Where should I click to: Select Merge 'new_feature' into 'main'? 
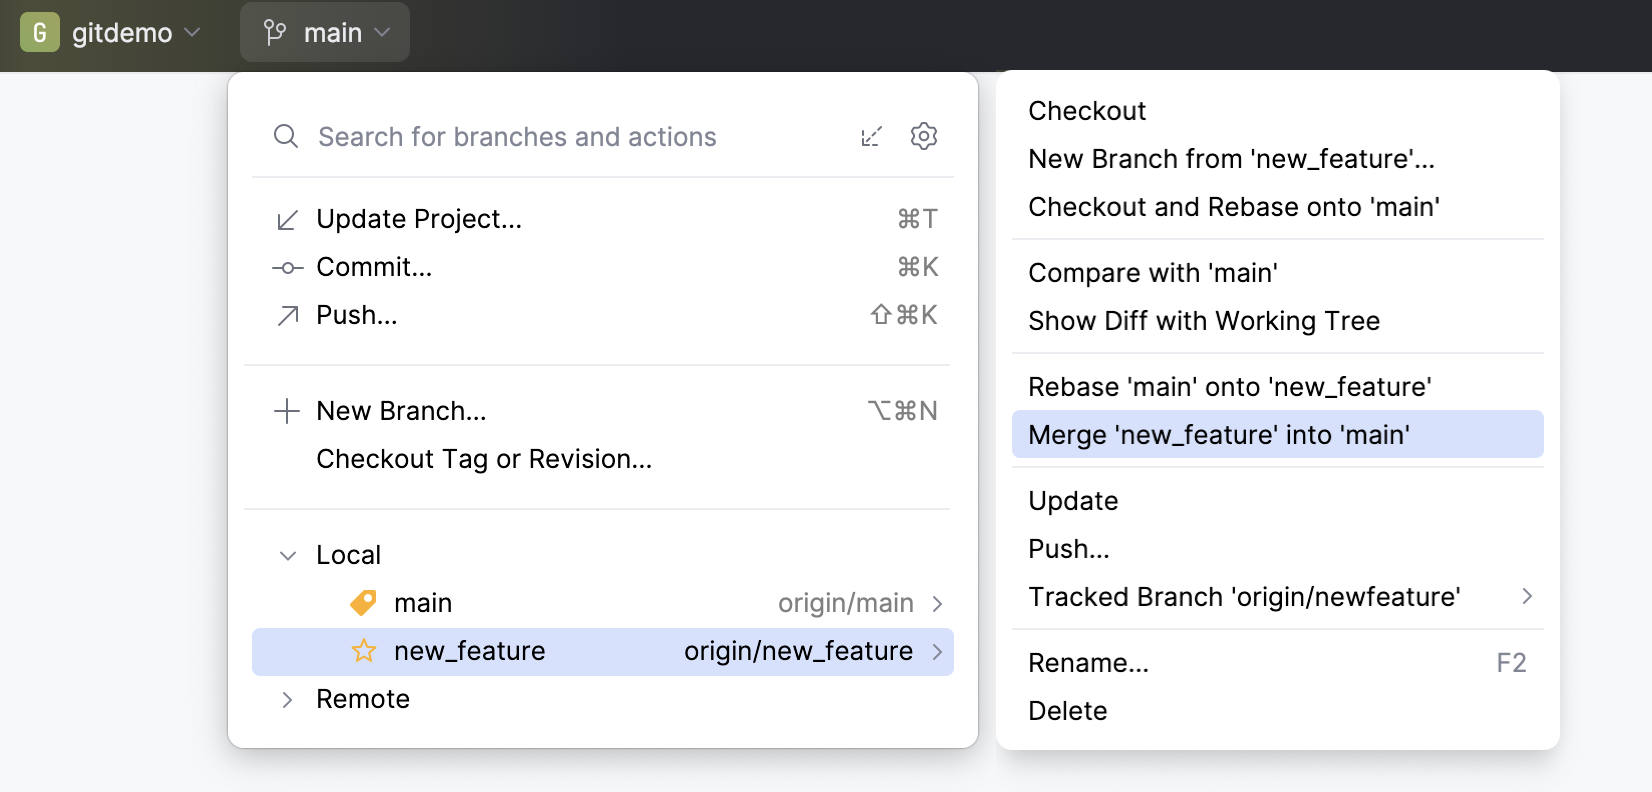(1219, 434)
